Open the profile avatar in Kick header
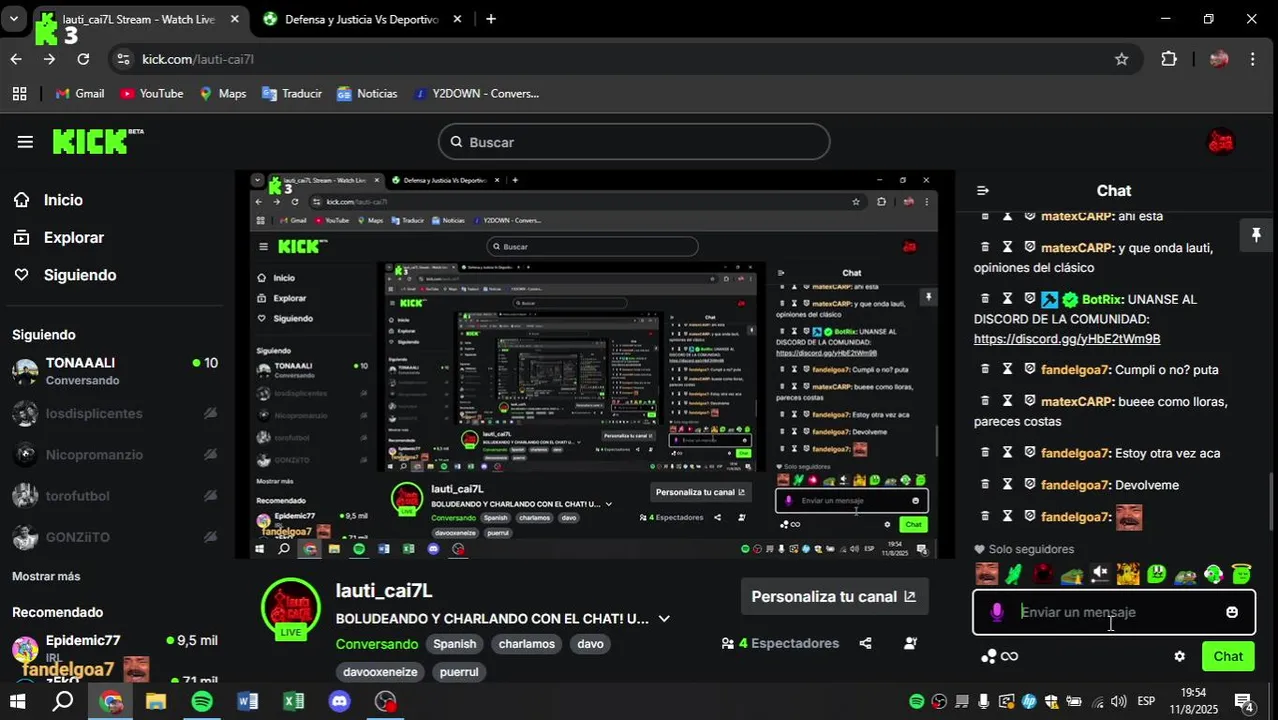This screenshot has height=720, width=1278. click(1221, 142)
